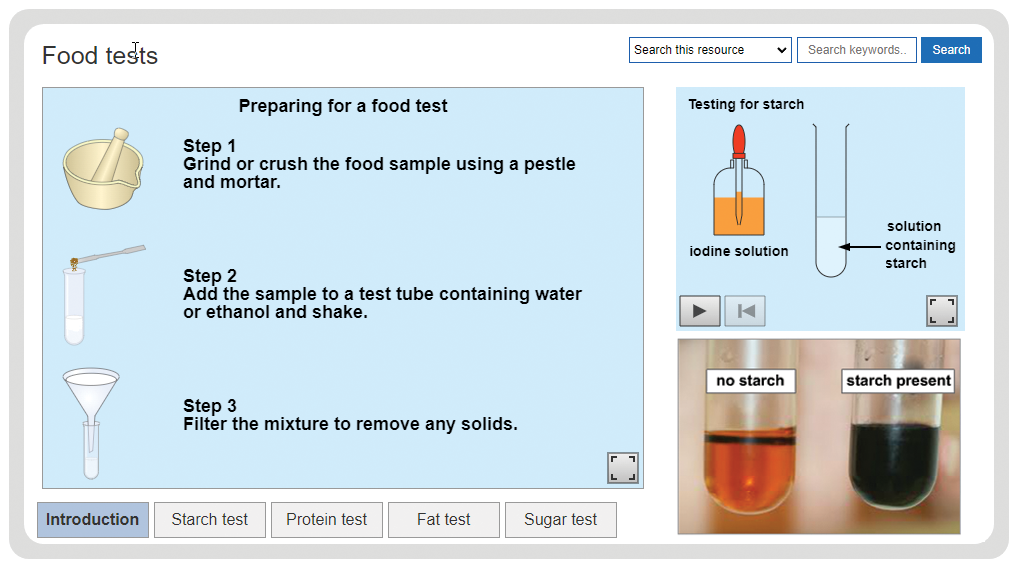Screen dimensions: 1018x566
Task: Click the blue Search button
Action: coord(951,50)
